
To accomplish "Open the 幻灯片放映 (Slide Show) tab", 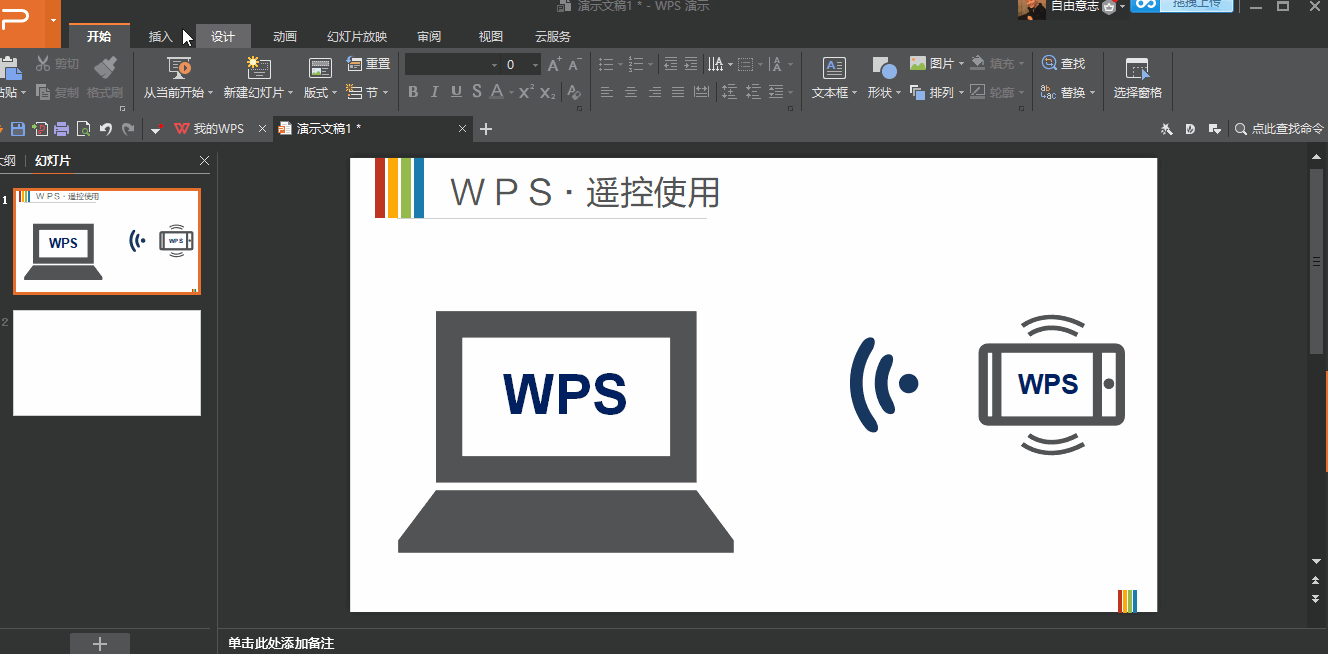I will pos(357,37).
